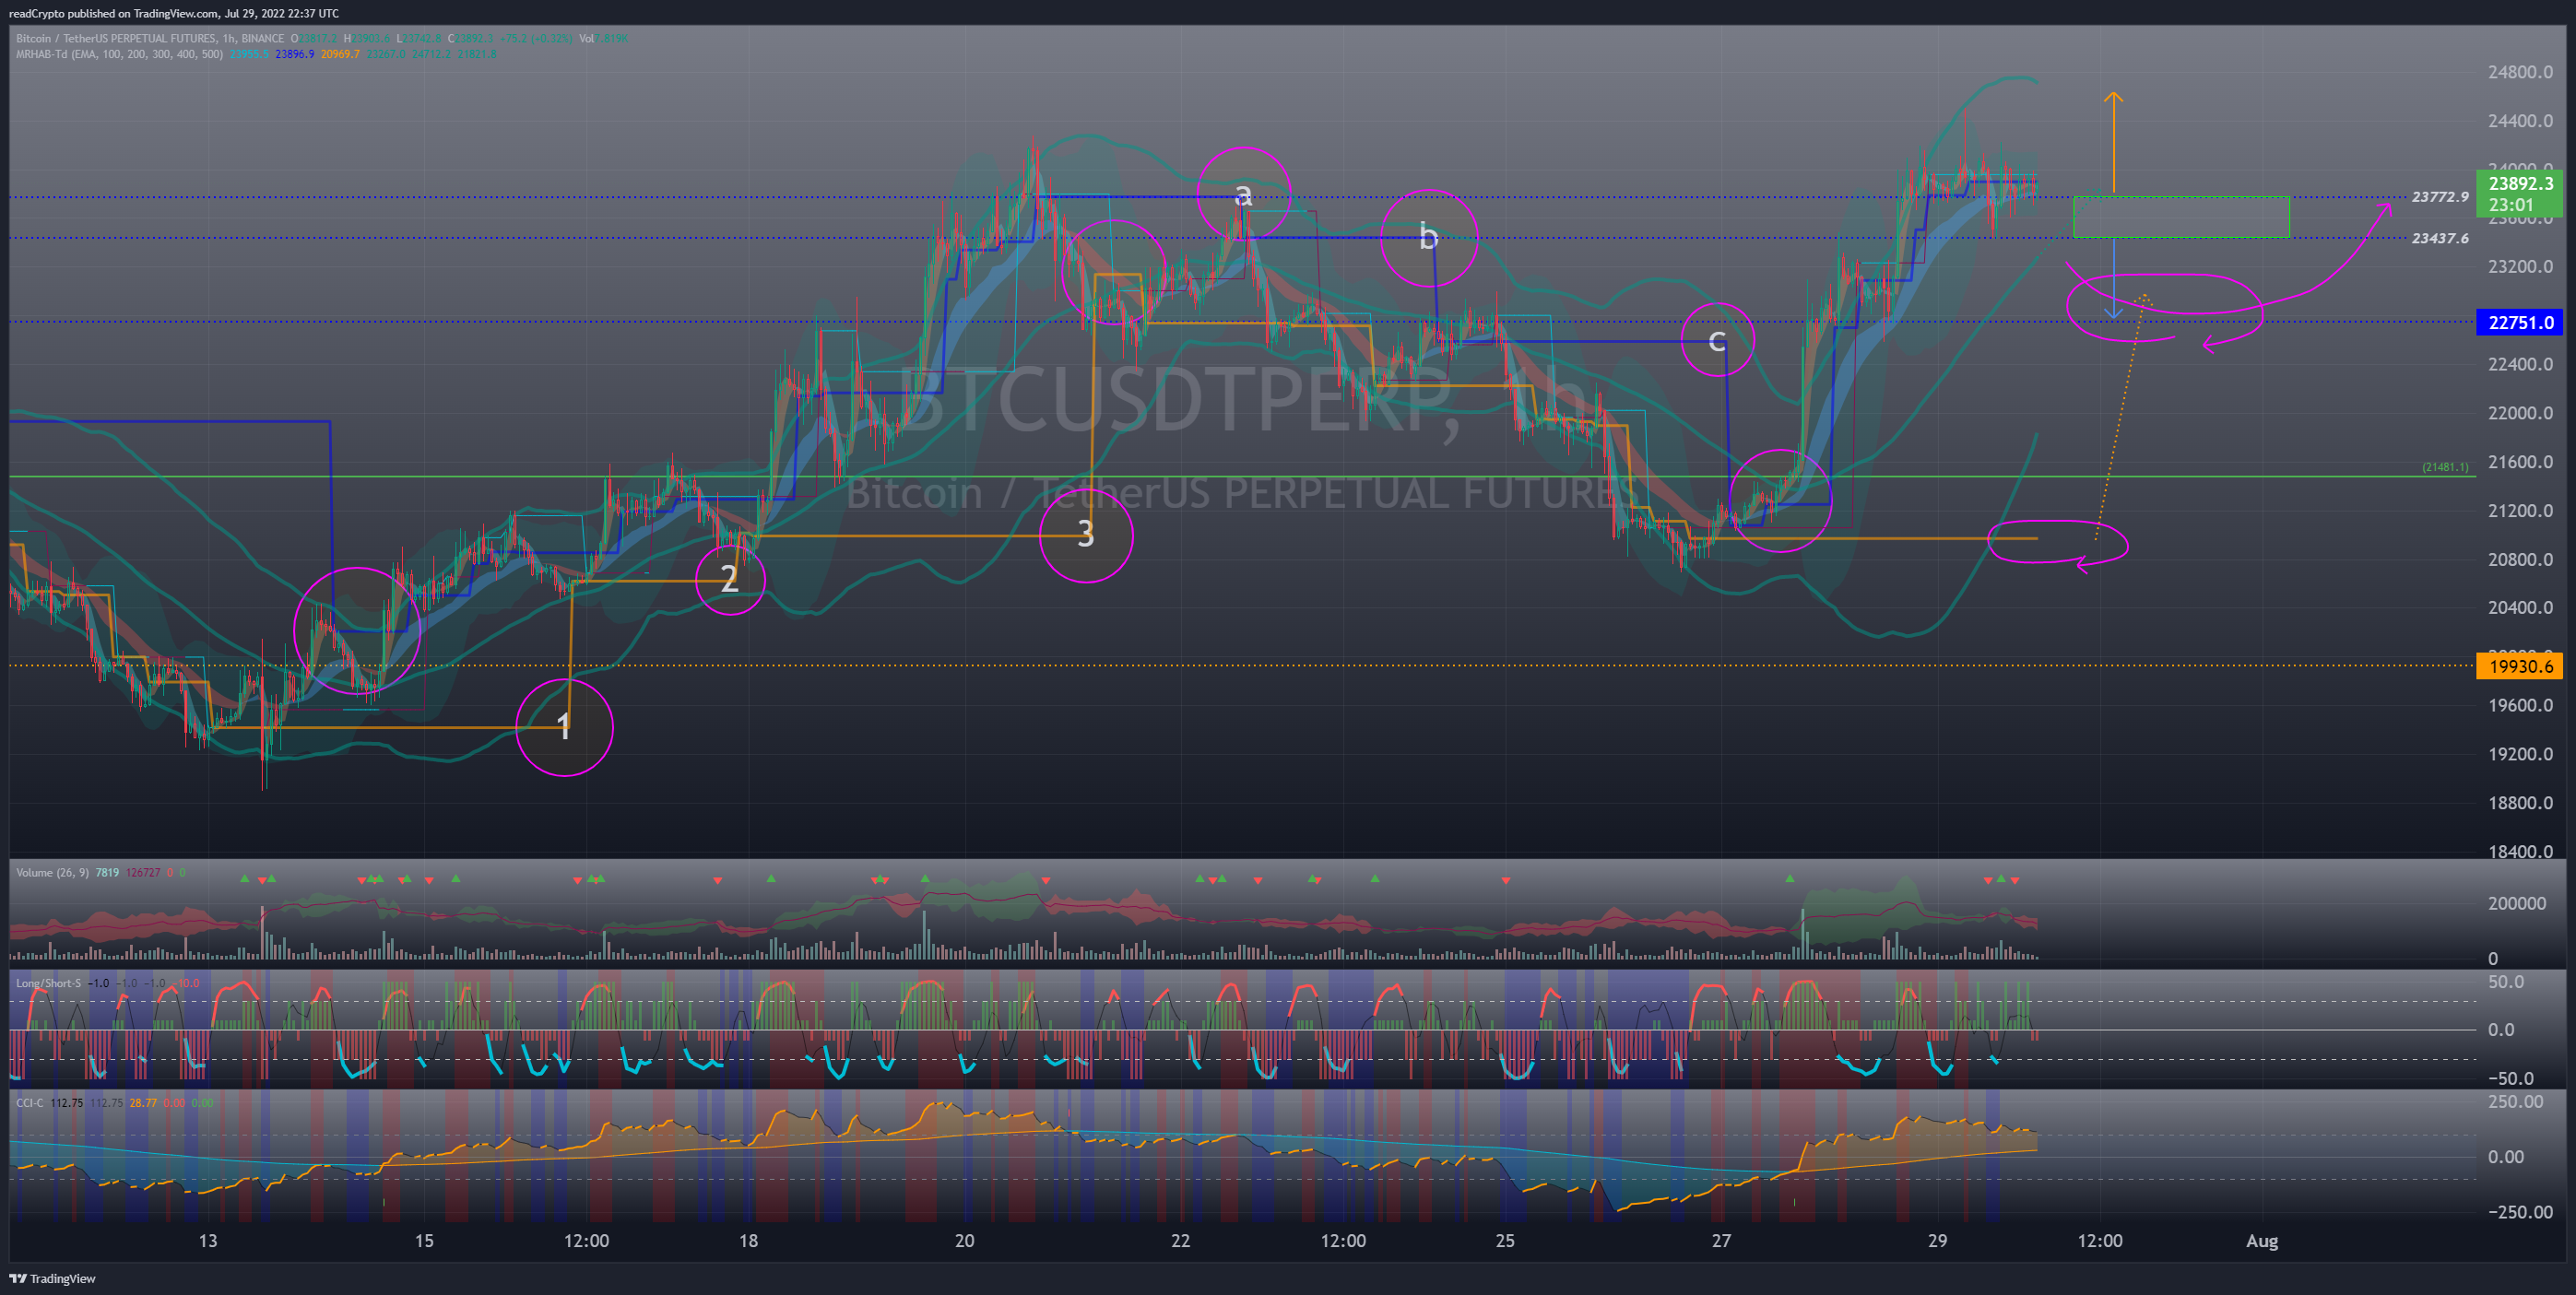Select the circle drawing labeled 3
The height and width of the screenshot is (1295, 2576).
[1086, 535]
